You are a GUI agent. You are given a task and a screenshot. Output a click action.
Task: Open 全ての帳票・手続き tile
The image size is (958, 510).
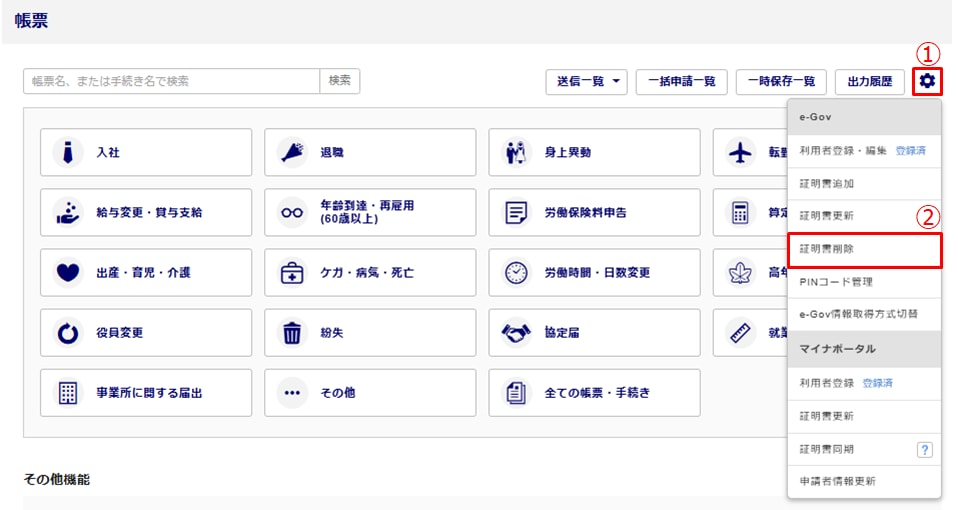(x=594, y=393)
